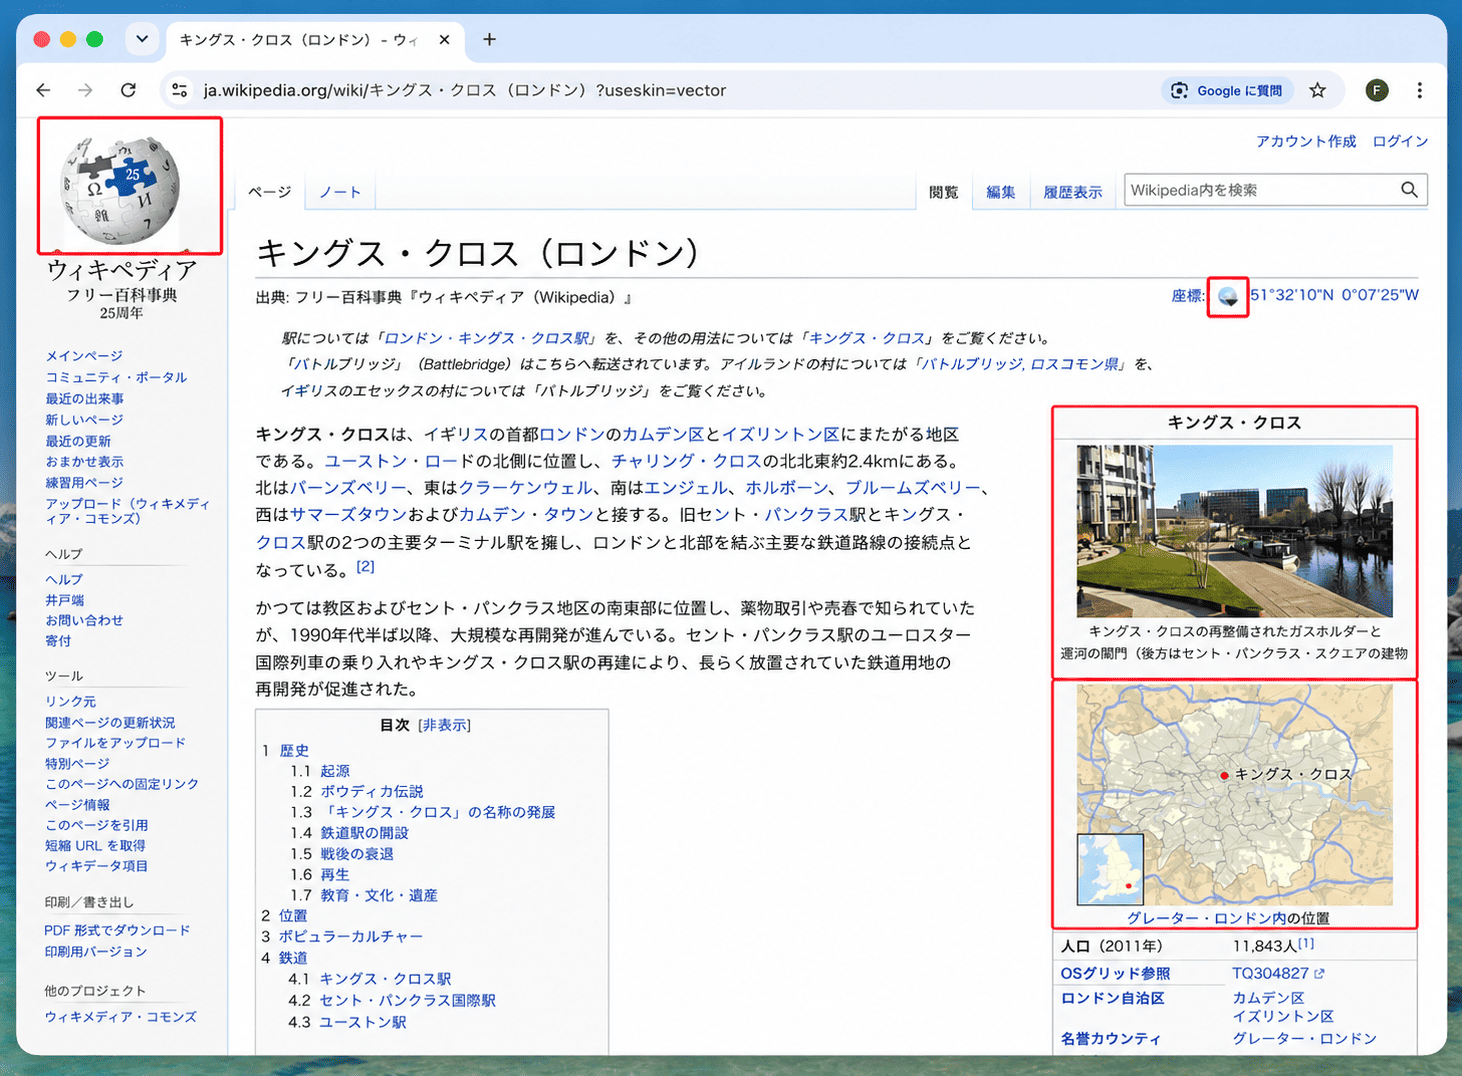Click the search magnifier icon

pos(1409,190)
